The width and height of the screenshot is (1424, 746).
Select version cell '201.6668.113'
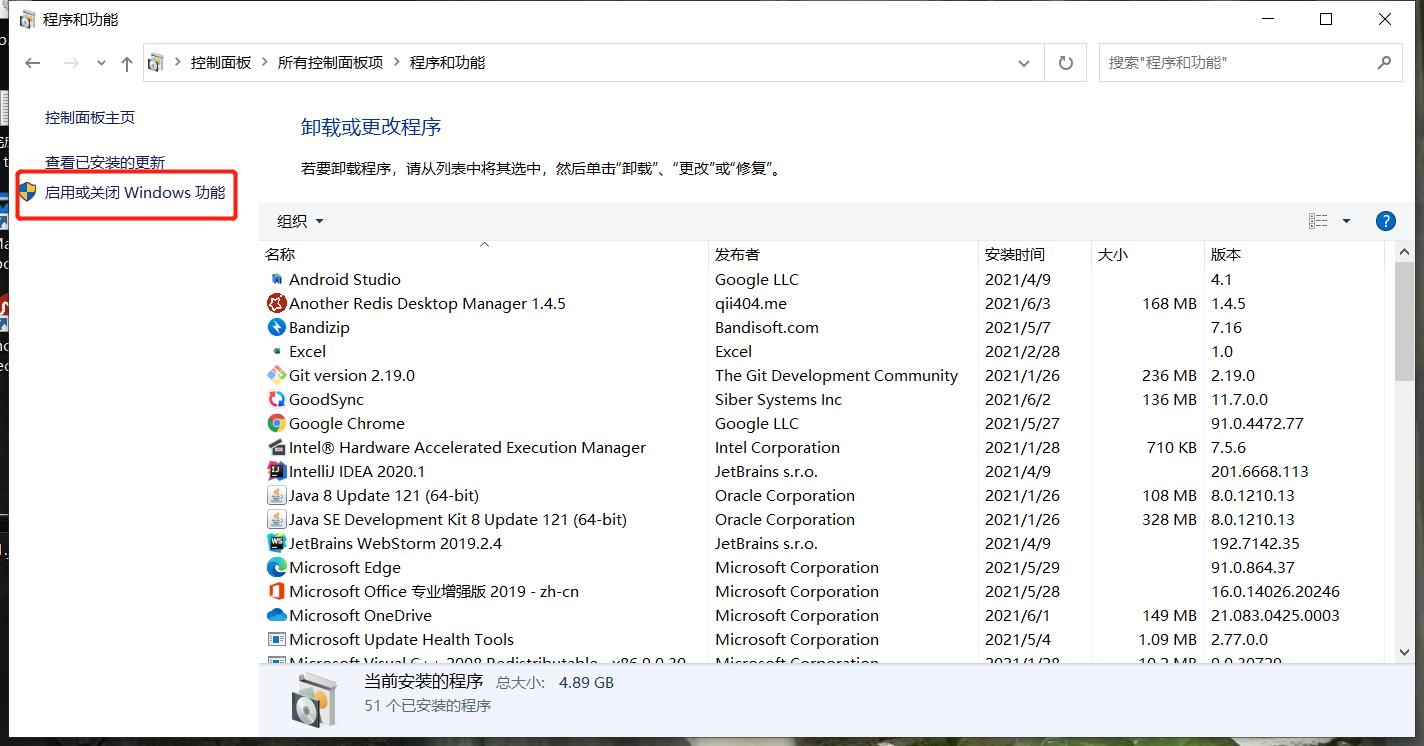pyautogui.click(x=1259, y=471)
